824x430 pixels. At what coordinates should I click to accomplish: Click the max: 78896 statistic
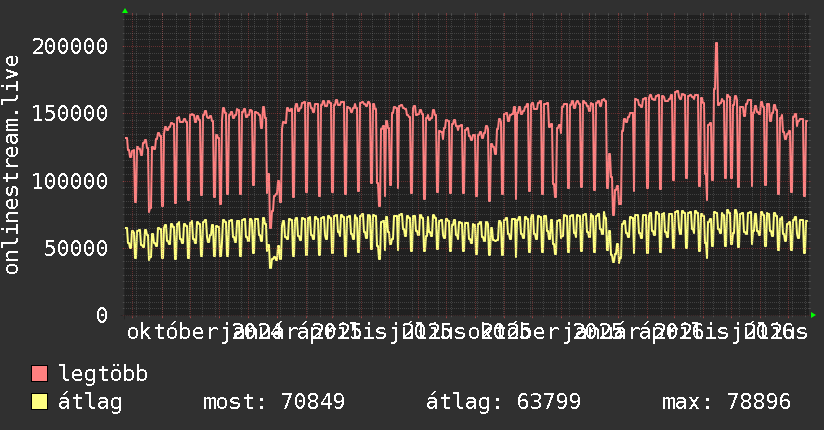click(x=726, y=402)
